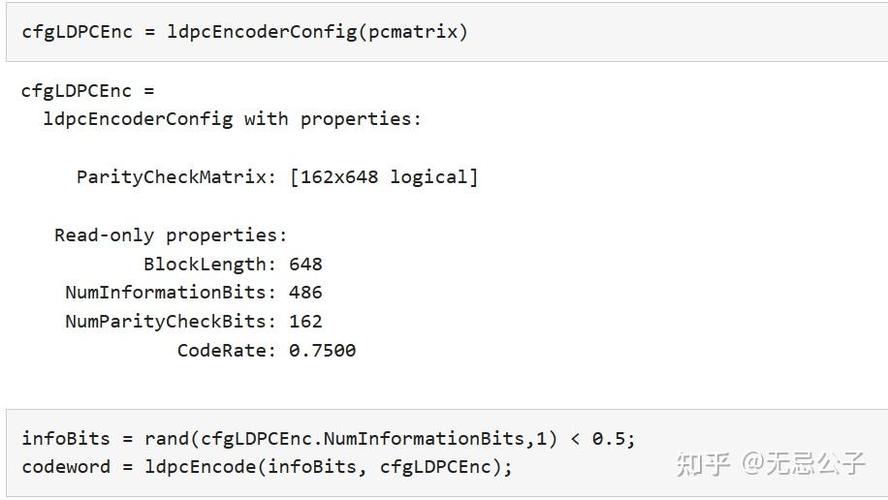Screen dimensions: 888x500
Task: Click the NumParityCheckBits value 162
Action: point(306,322)
